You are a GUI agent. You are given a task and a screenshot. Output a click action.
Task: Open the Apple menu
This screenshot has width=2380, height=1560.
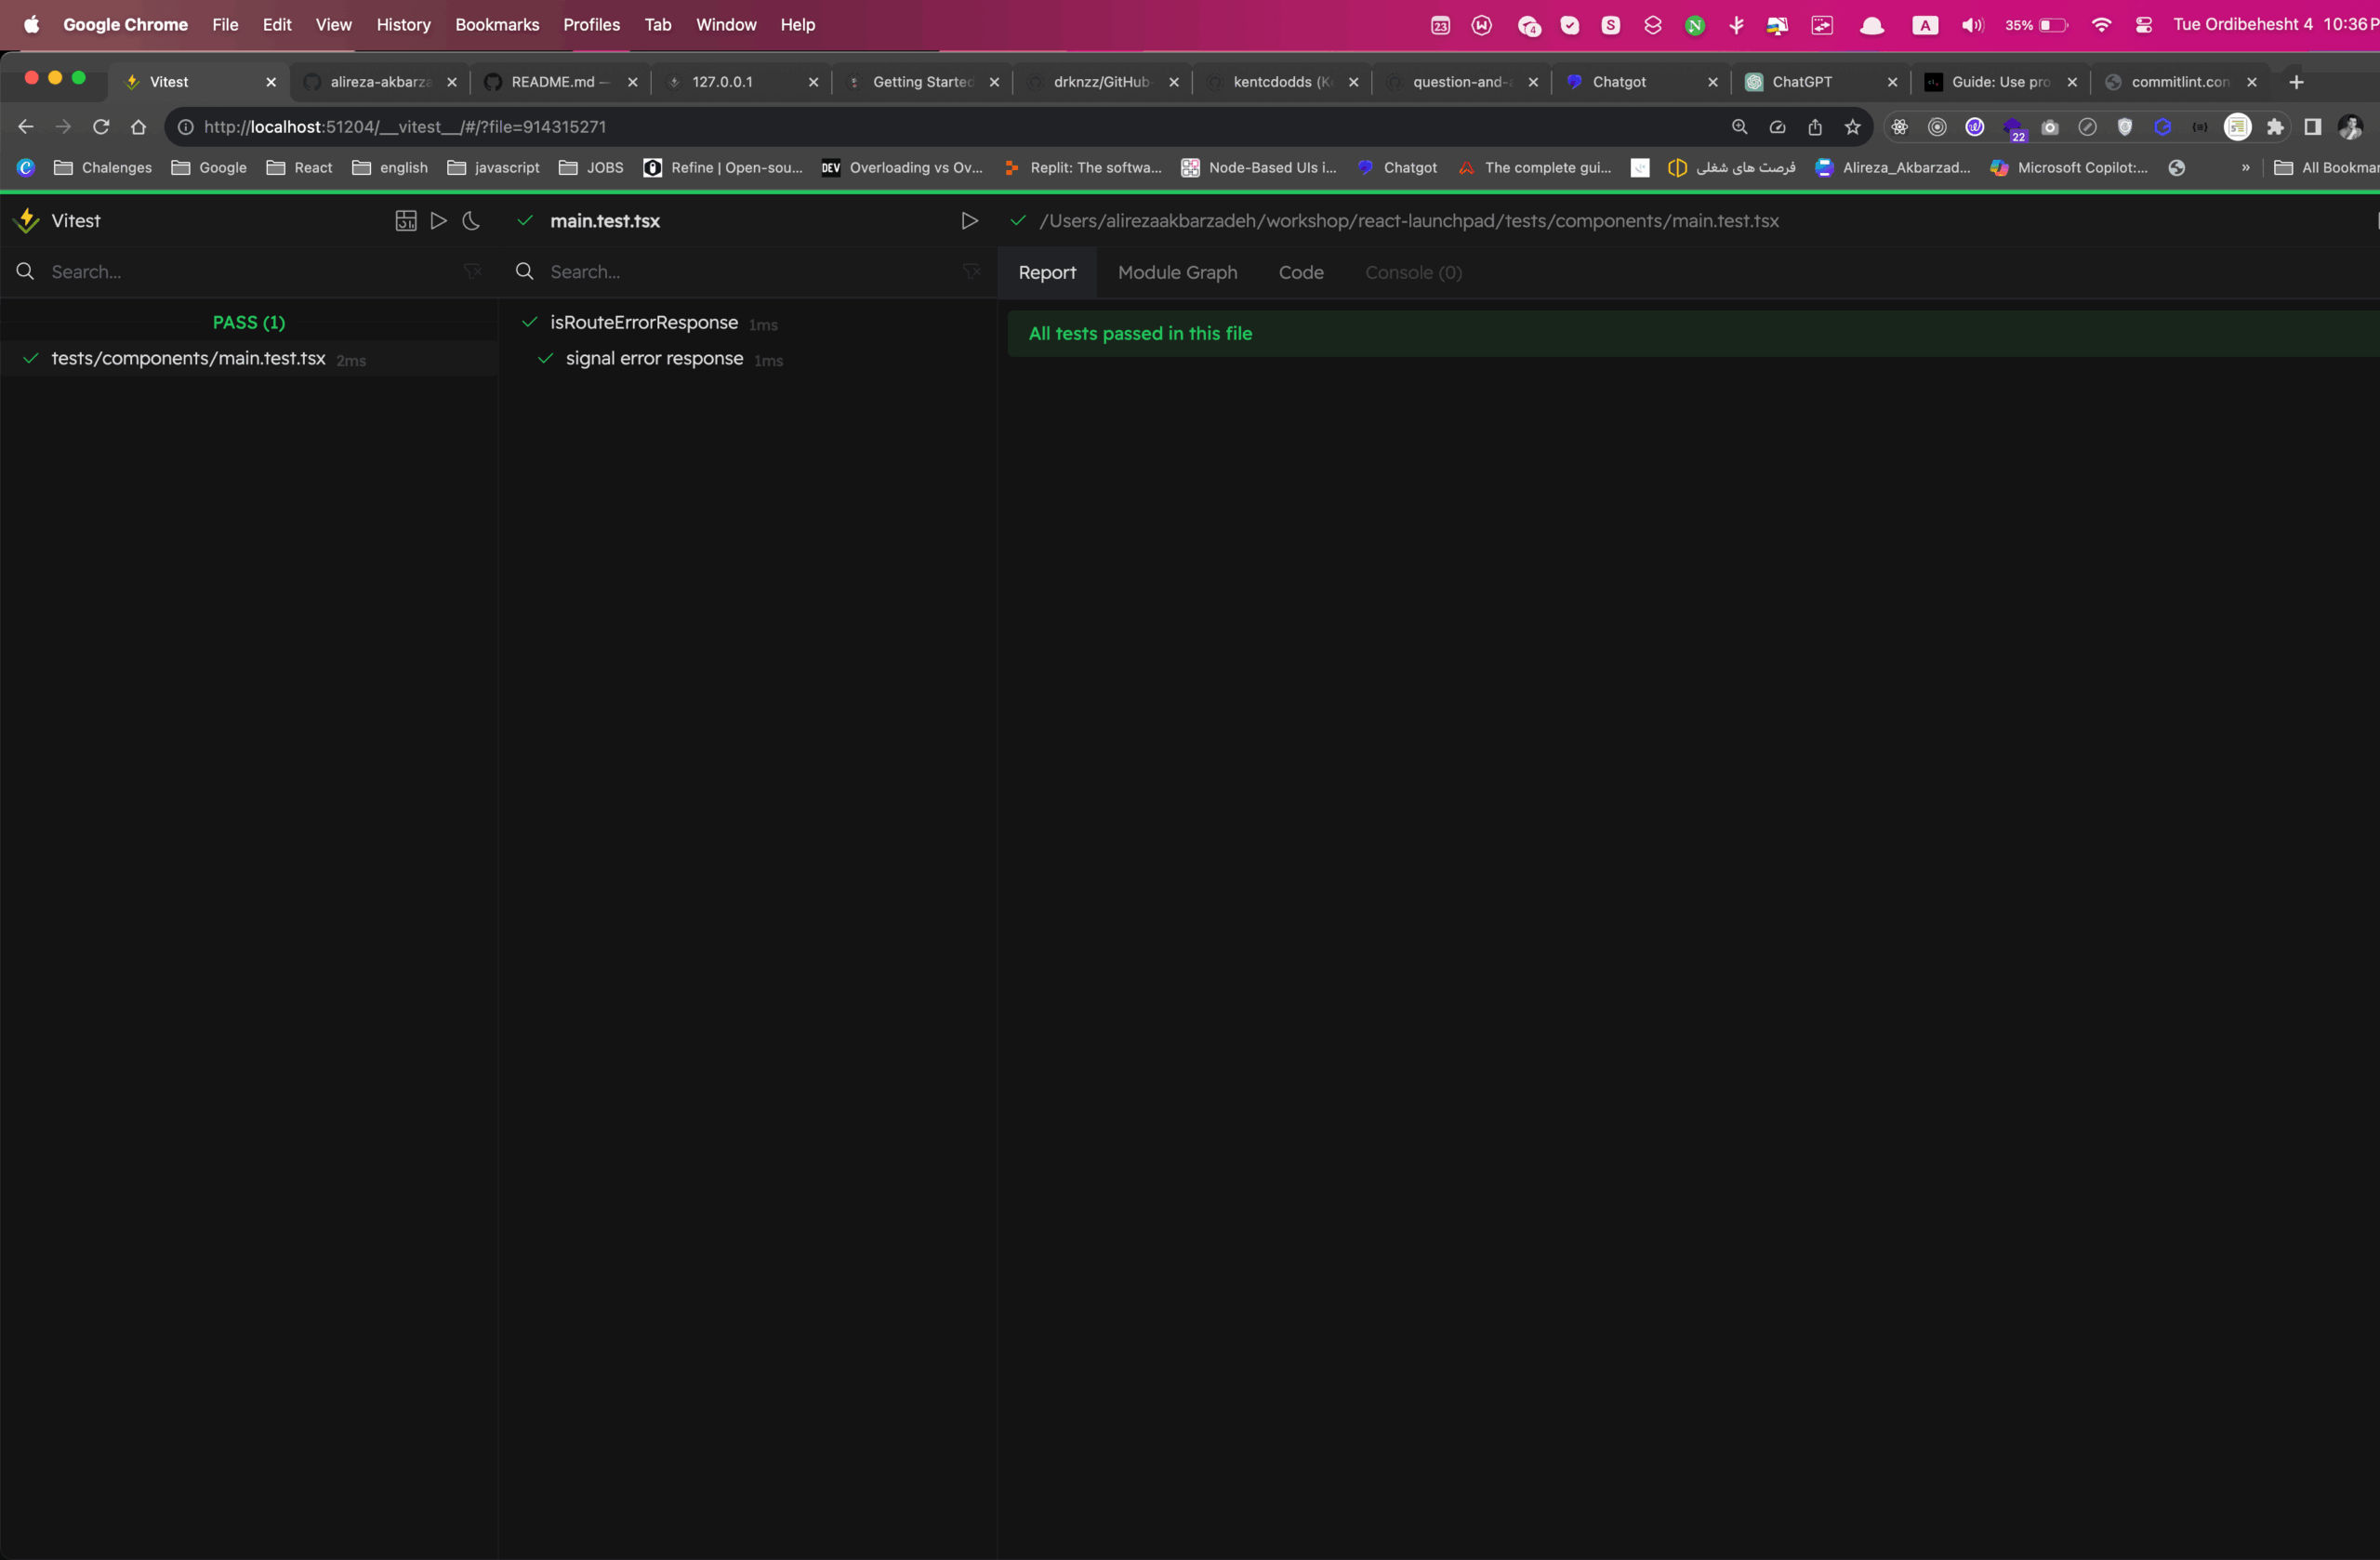point(31,25)
